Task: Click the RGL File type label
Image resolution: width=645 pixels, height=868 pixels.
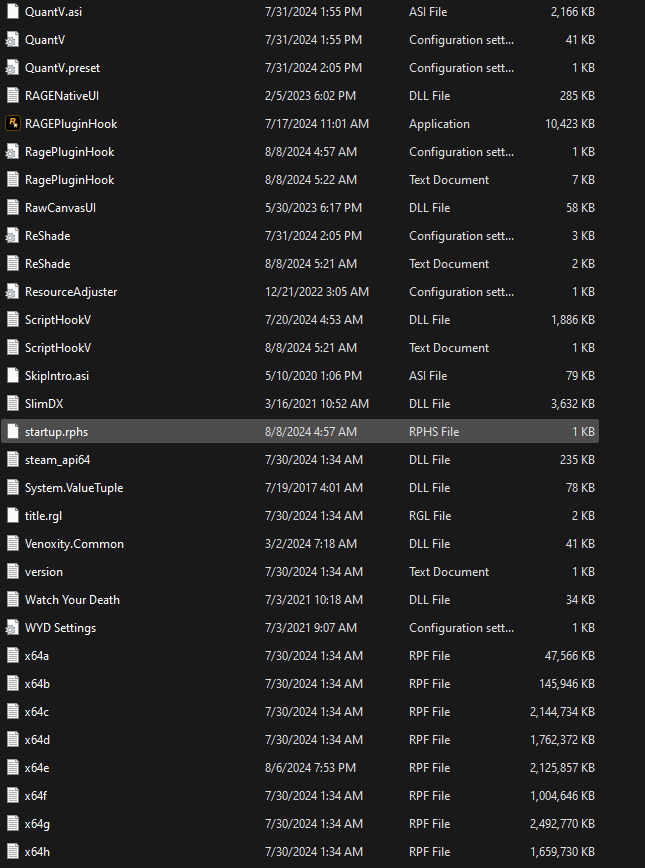Action: (x=430, y=516)
